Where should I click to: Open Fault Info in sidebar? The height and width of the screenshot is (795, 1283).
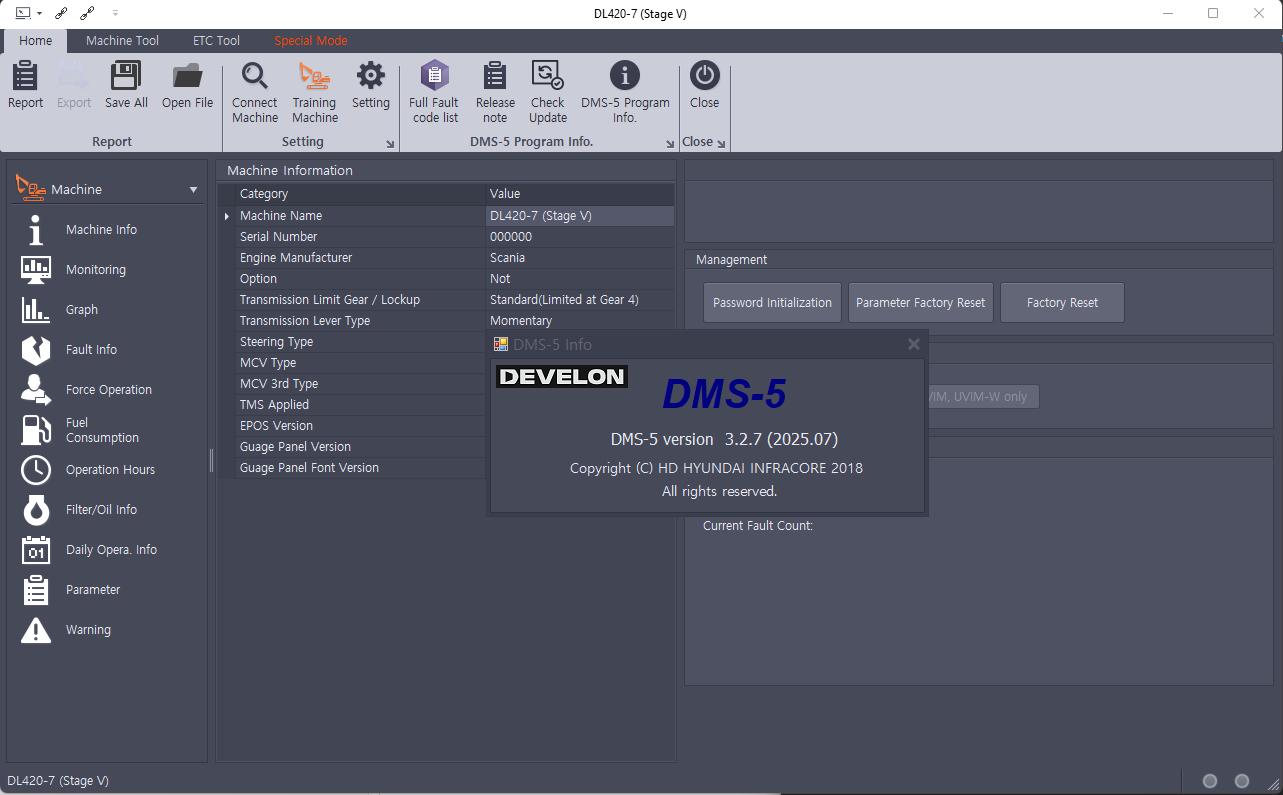coord(91,350)
